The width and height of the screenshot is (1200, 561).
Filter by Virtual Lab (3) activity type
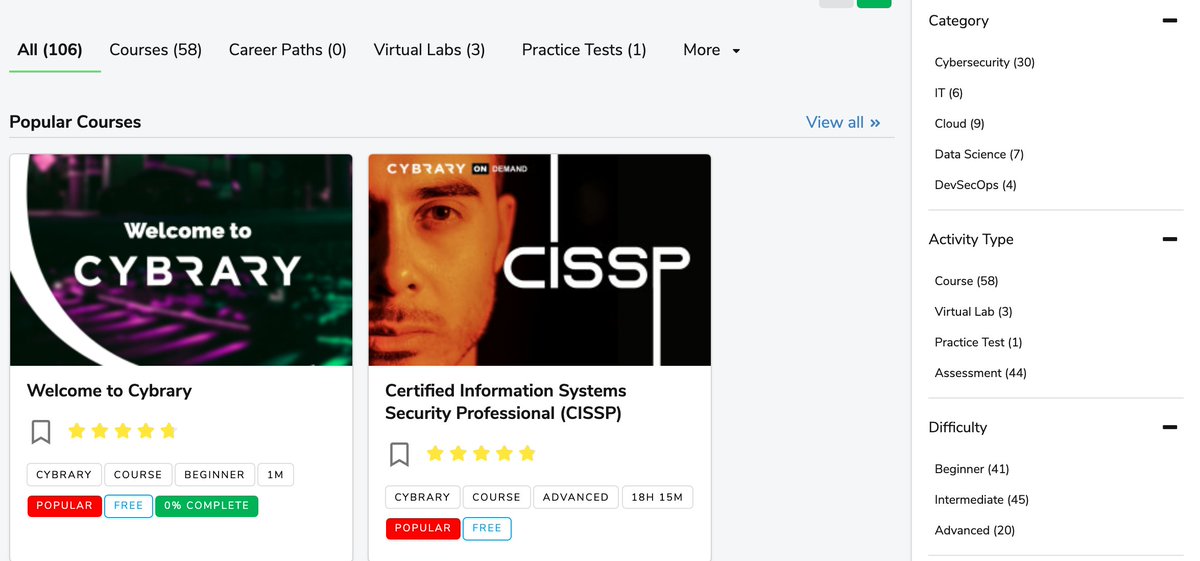[x=974, y=312]
